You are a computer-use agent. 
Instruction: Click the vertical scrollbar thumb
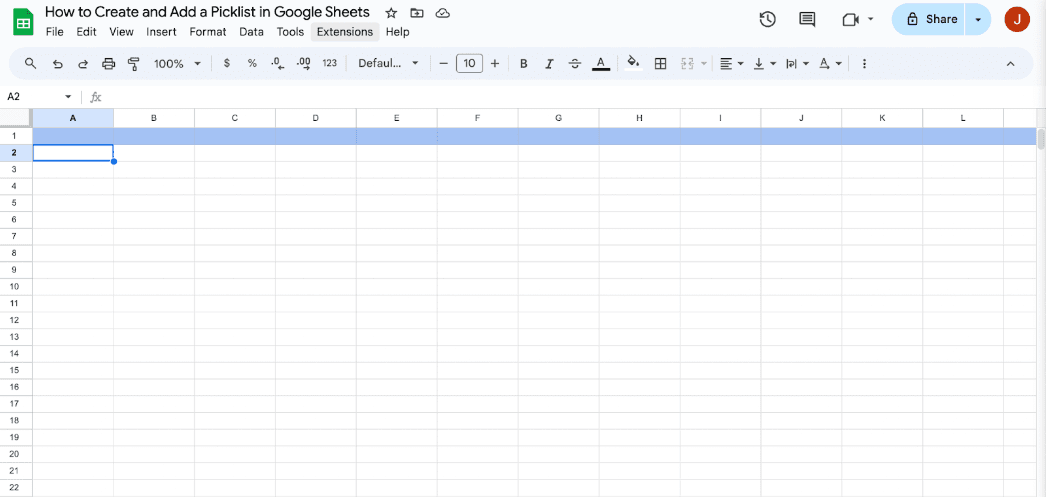tap(1041, 138)
